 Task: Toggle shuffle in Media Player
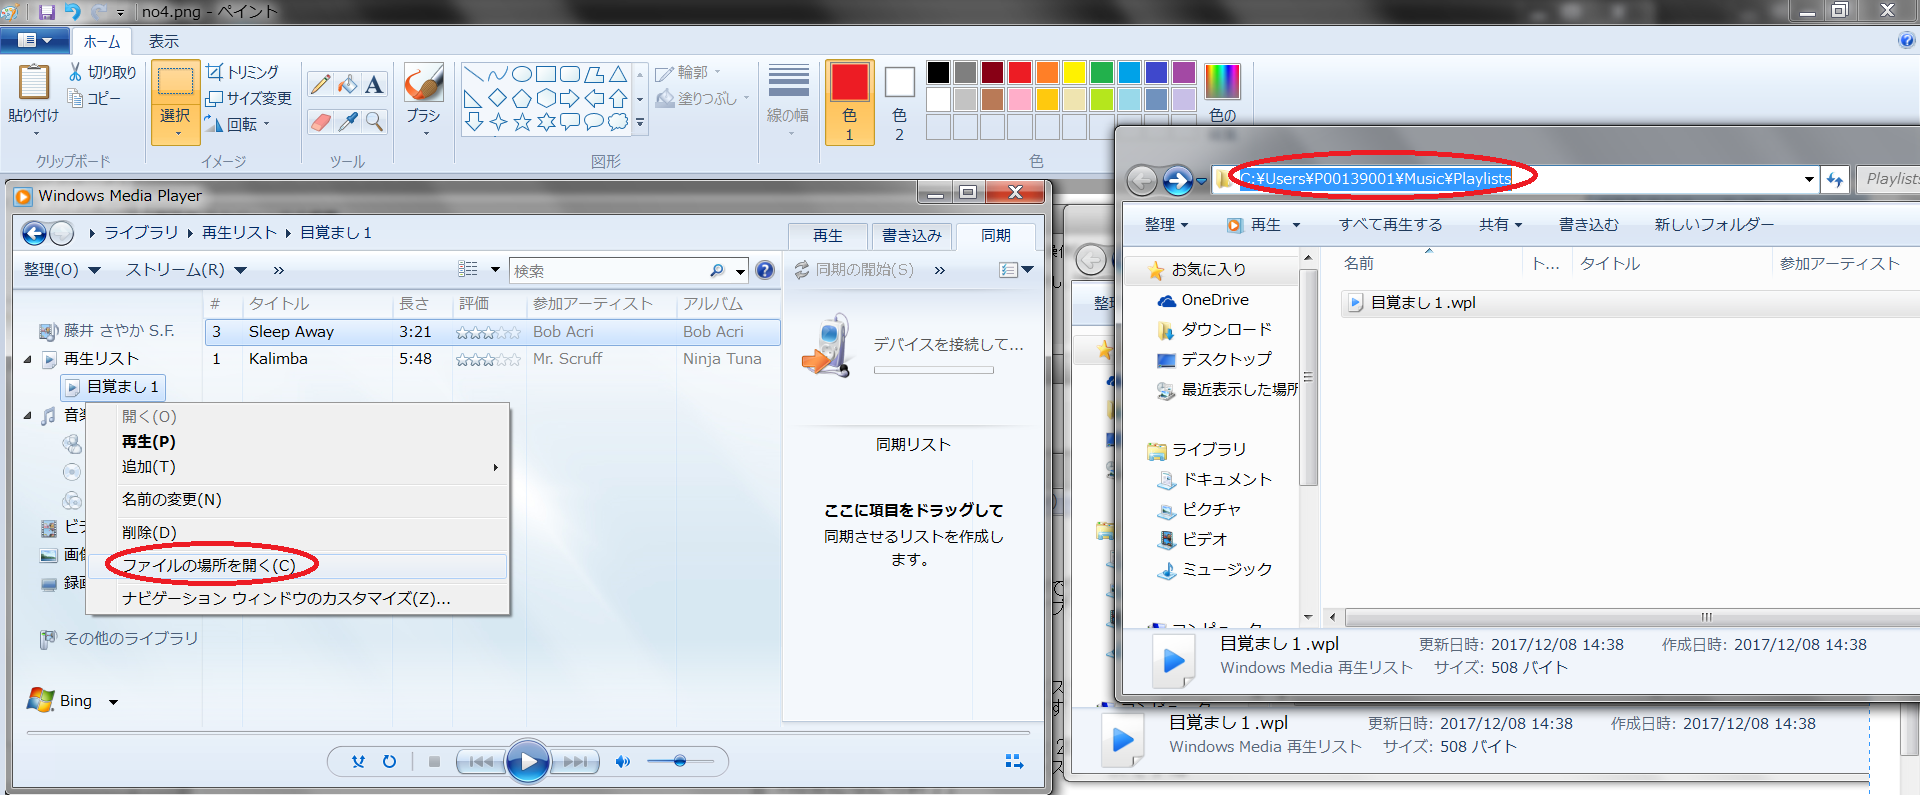point(358,762)
